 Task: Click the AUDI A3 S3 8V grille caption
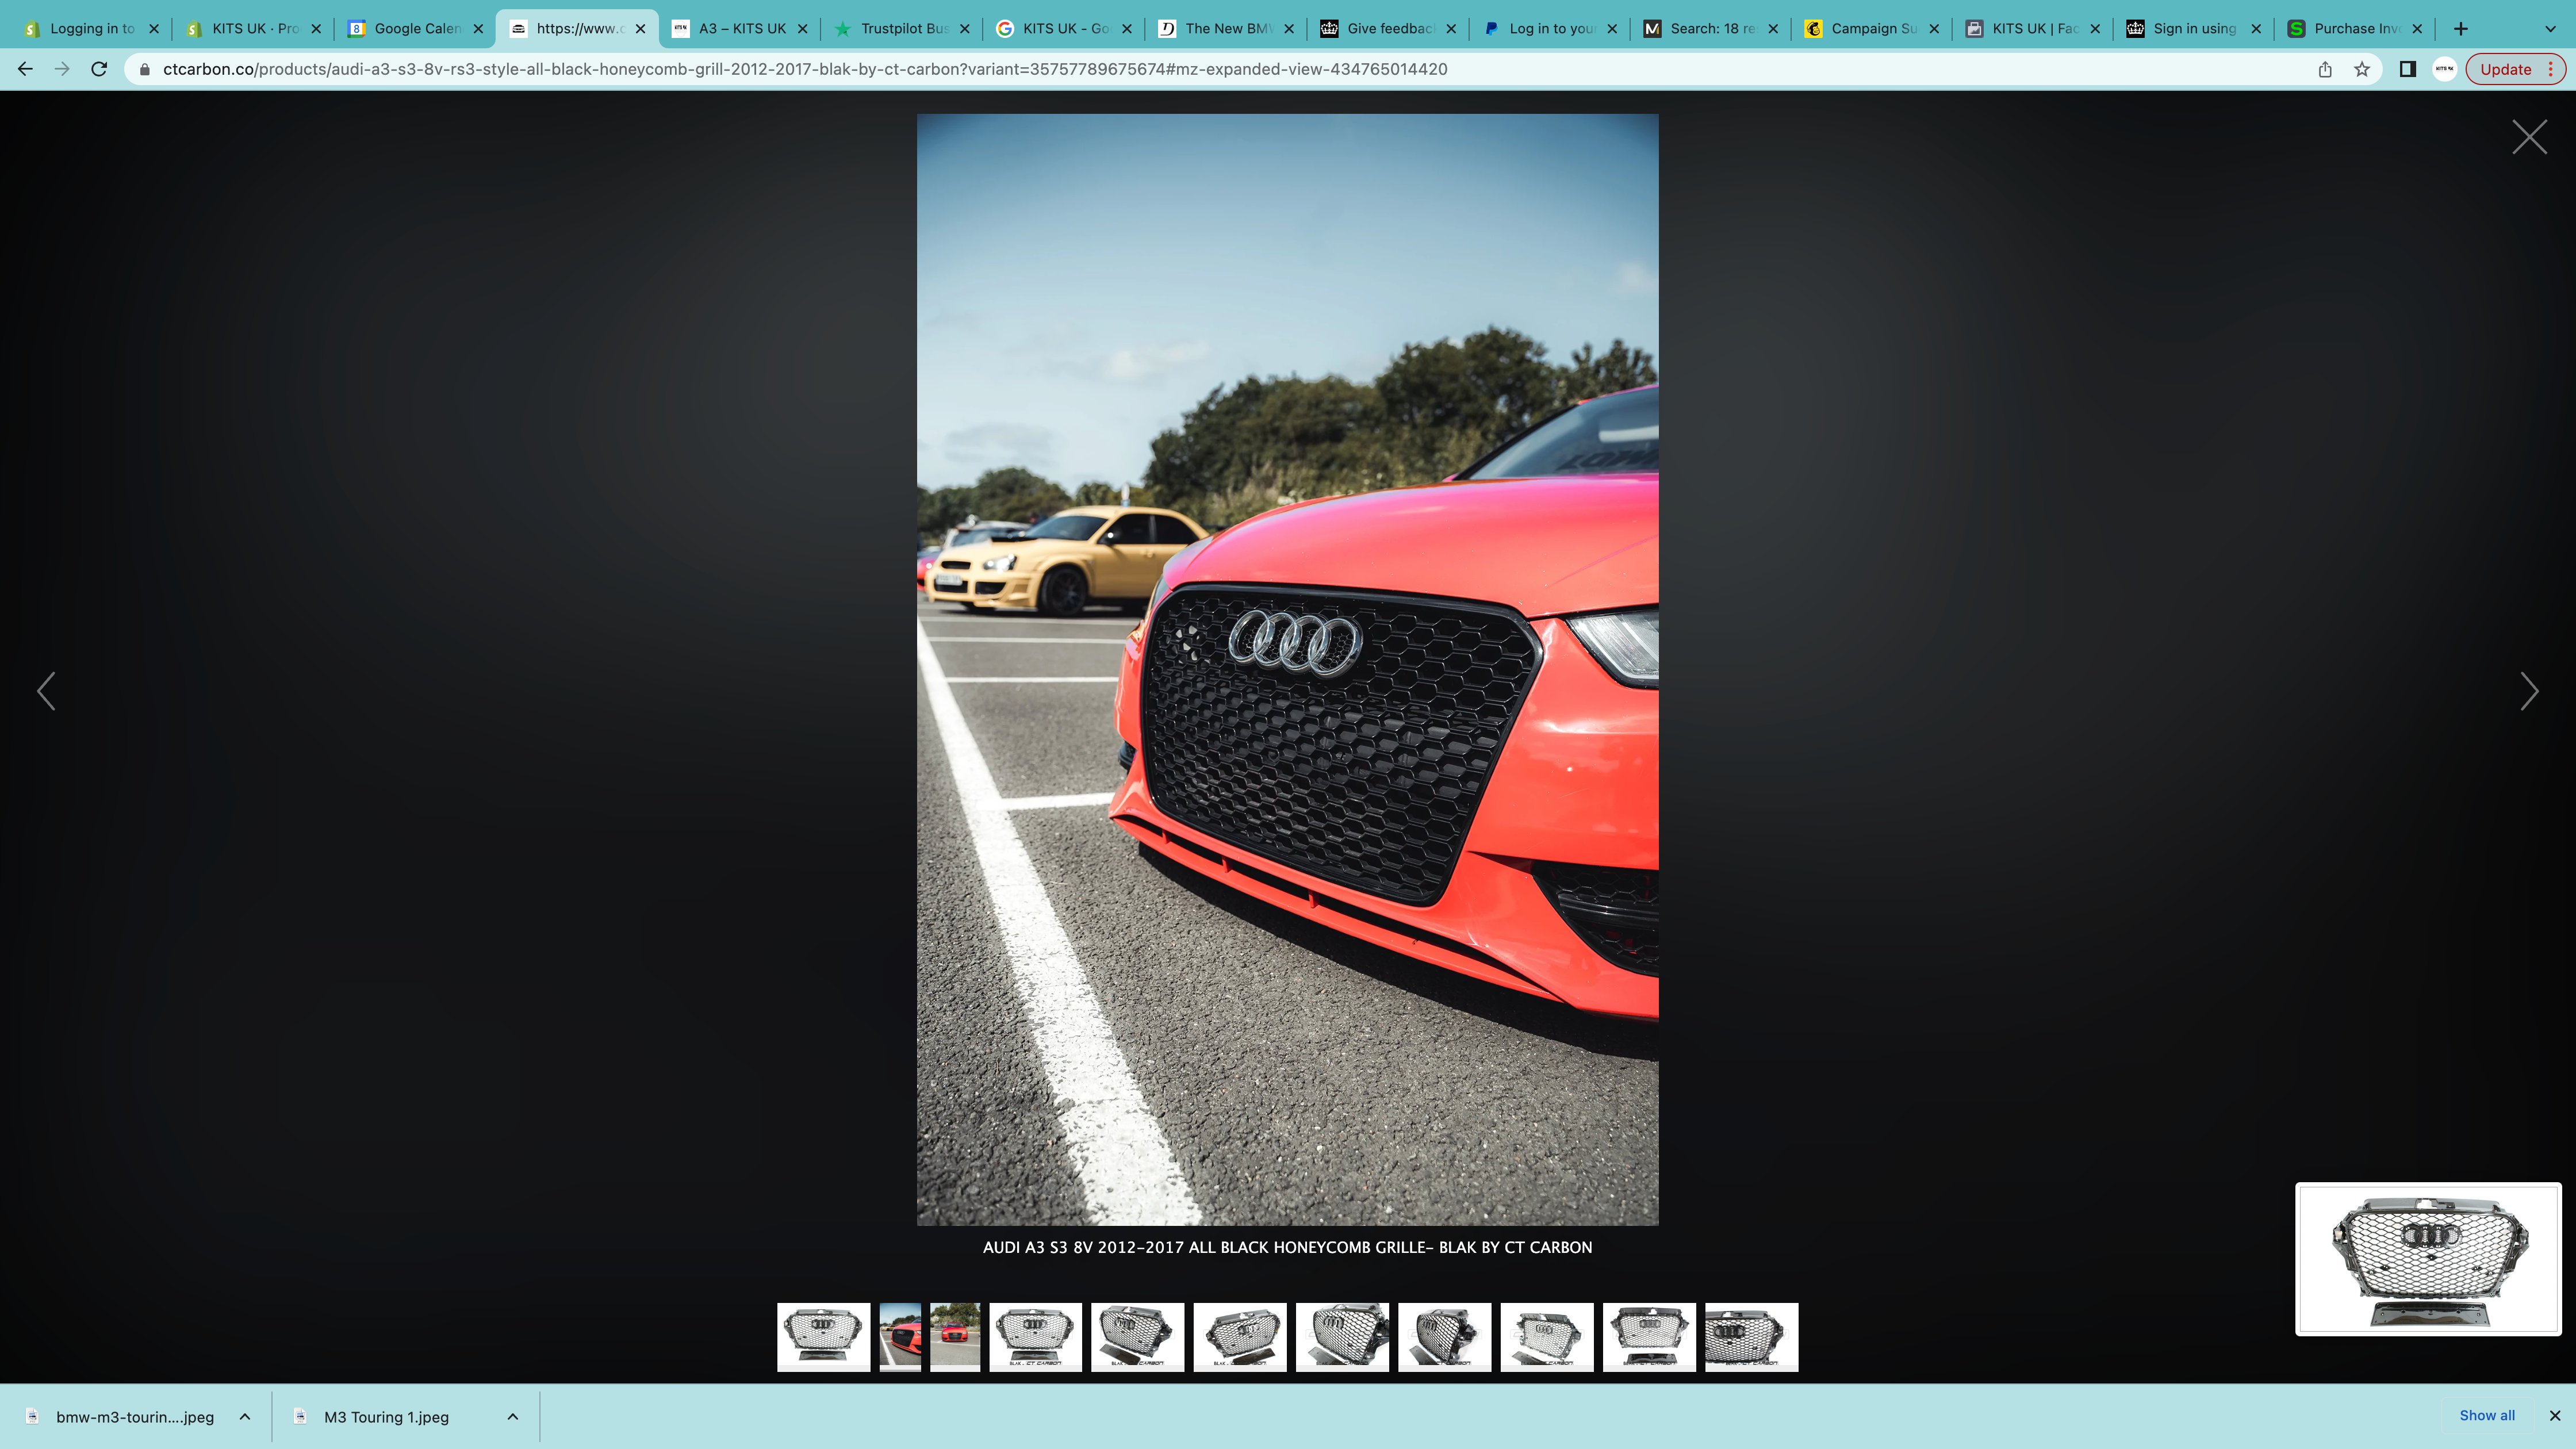tap(1287, 1247)
